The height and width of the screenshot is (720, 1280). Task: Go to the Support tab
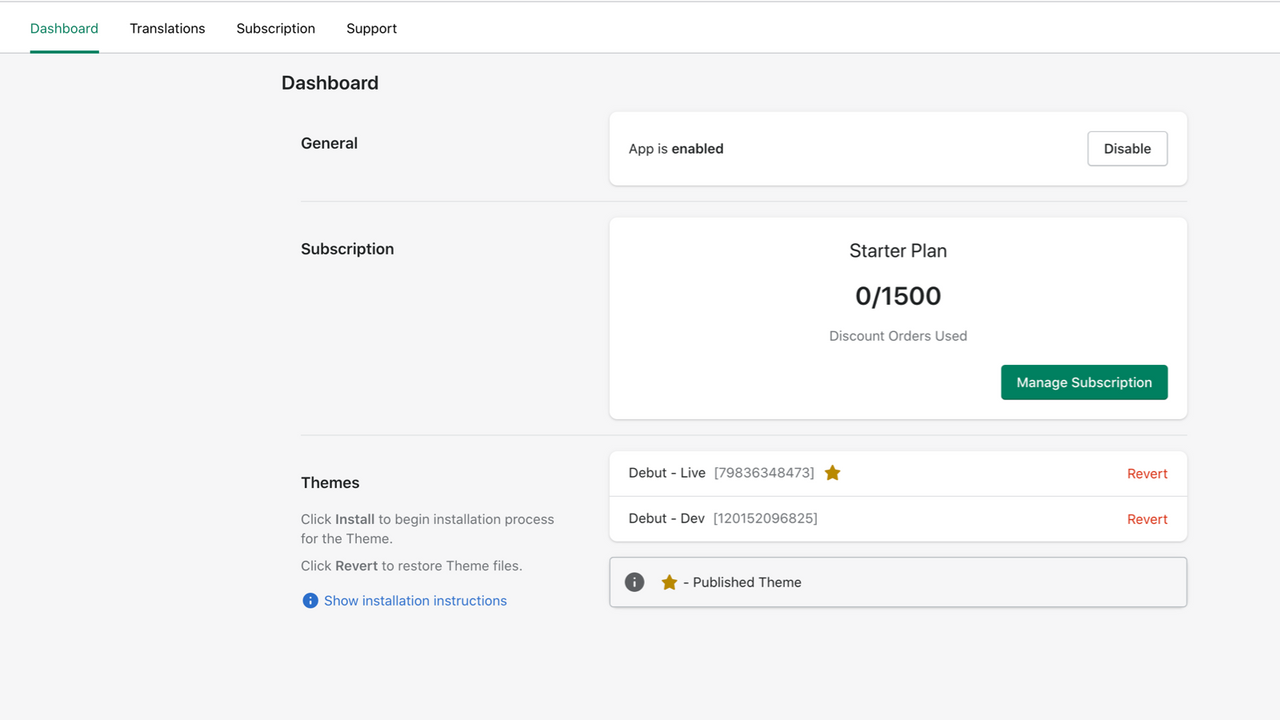pyautogui.click(x=371, y=28)
